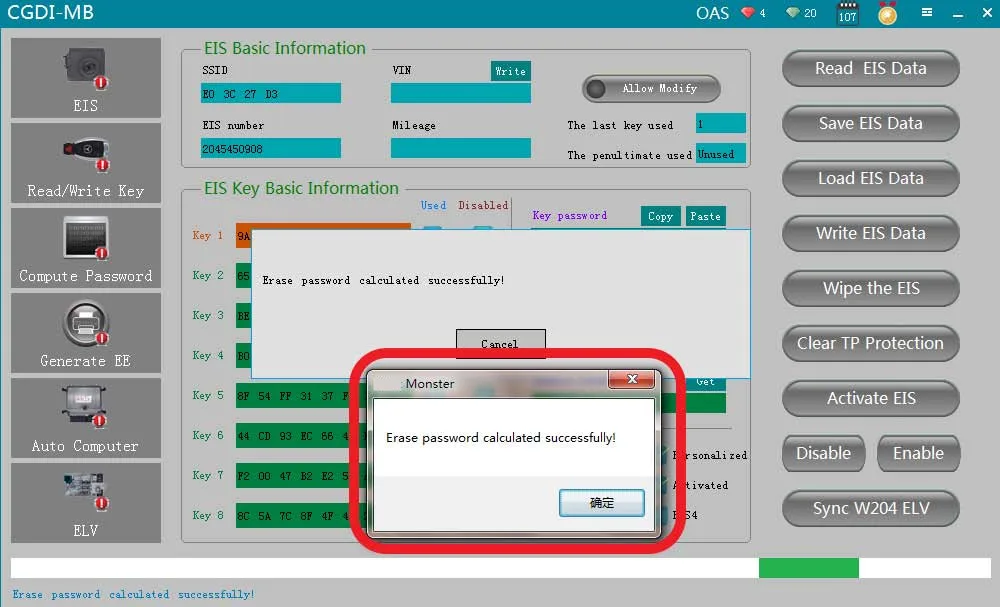Screen dimensions: 1000x607
Task: Click Activate EIS button
Action: pos(871,399)
